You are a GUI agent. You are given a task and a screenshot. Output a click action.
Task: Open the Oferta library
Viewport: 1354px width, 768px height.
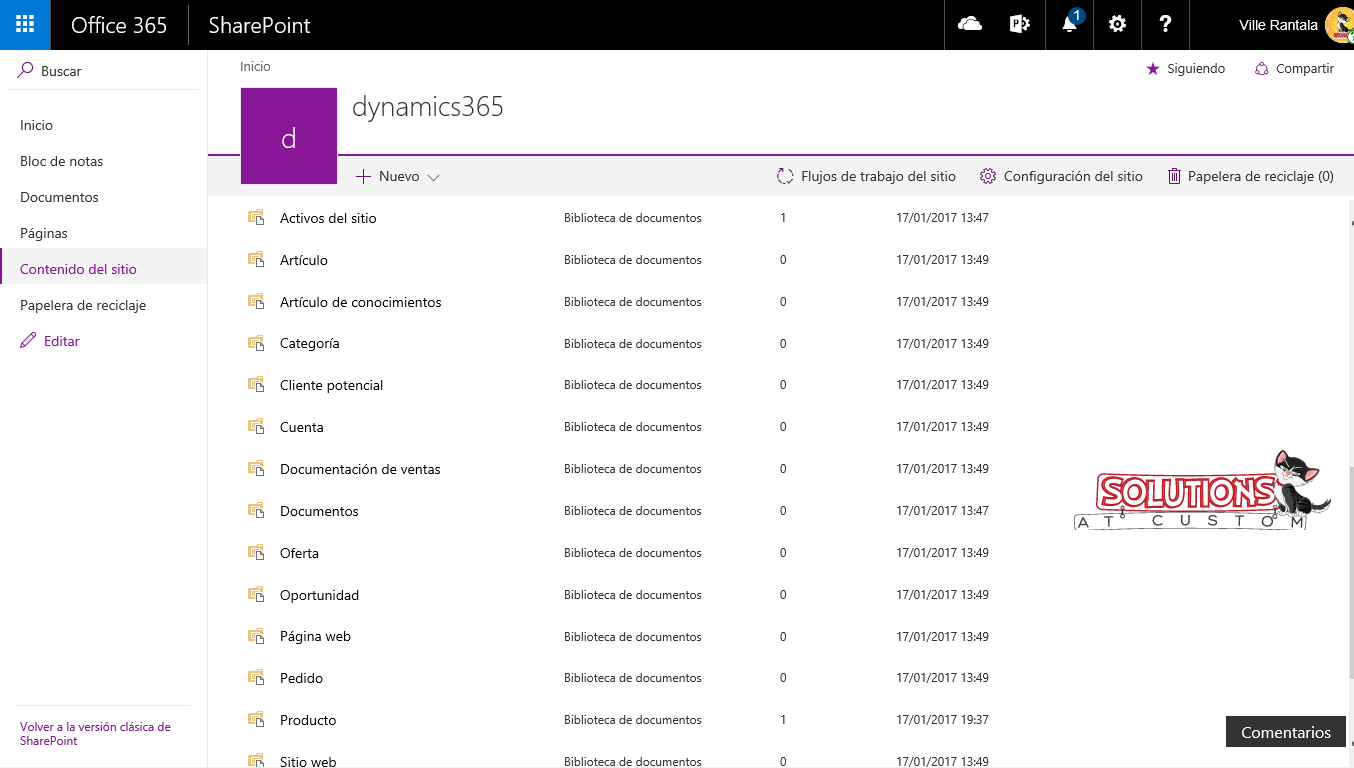click(x=299, y=553)
